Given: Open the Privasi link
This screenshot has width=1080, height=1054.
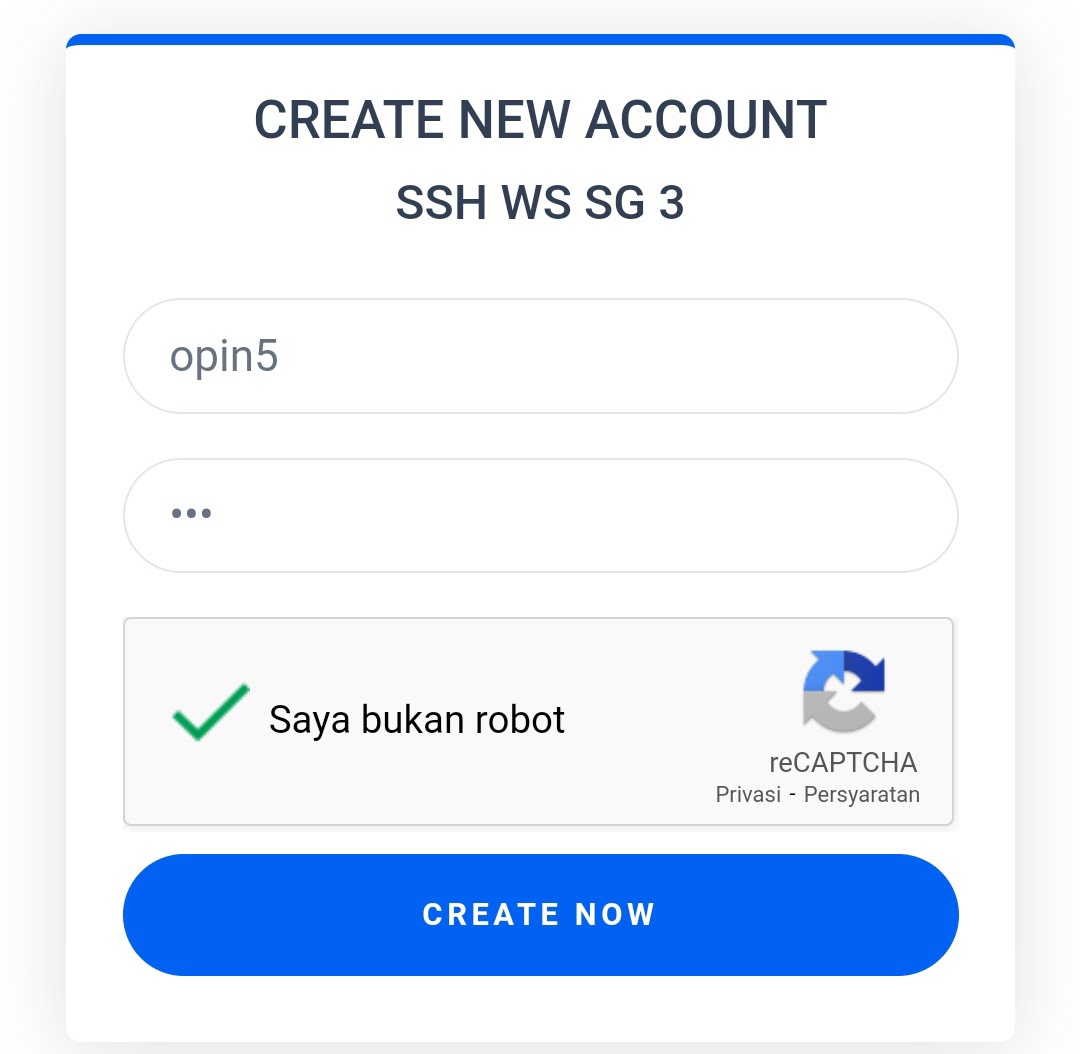Looking at the screenshot, I should (748, 794).
